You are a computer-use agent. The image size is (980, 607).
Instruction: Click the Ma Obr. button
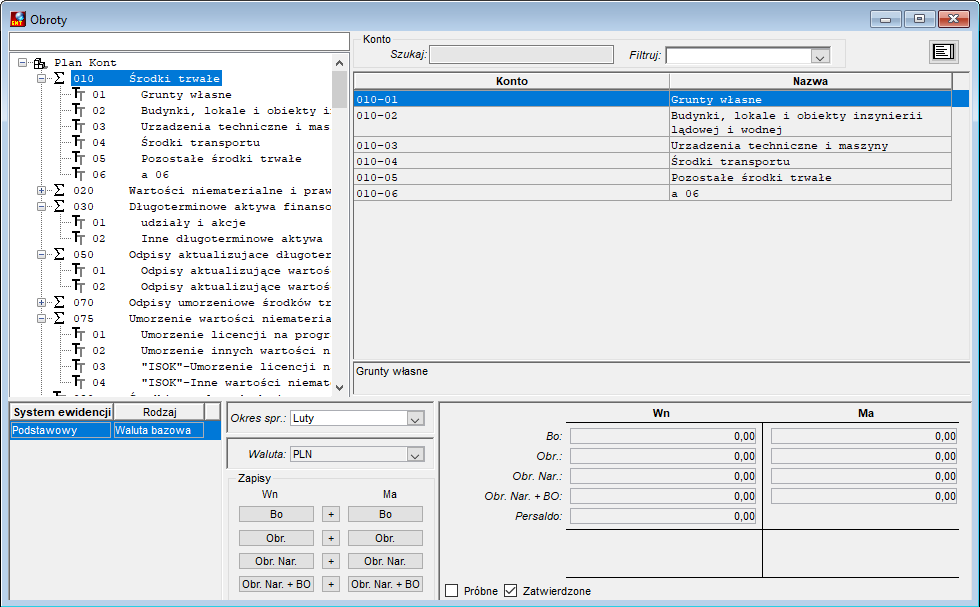385,538
